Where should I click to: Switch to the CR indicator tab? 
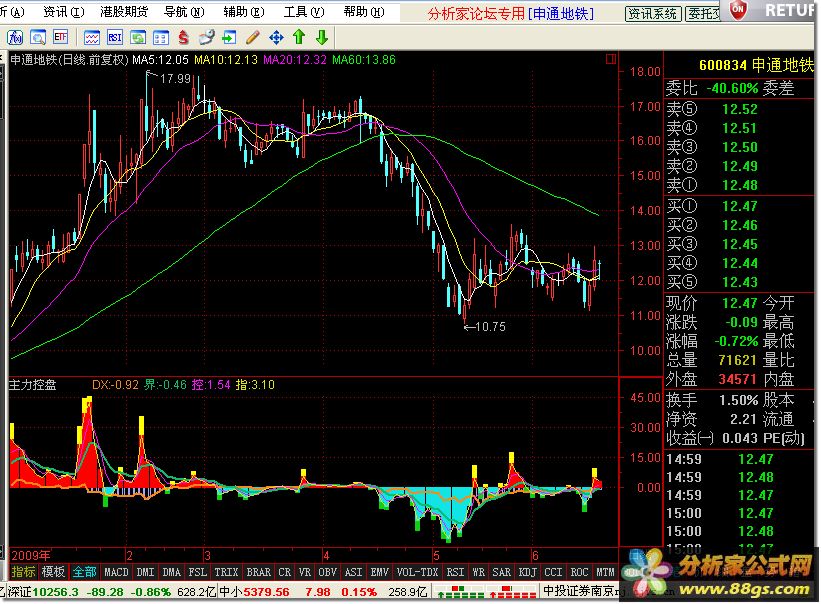[x=285, y=572]
